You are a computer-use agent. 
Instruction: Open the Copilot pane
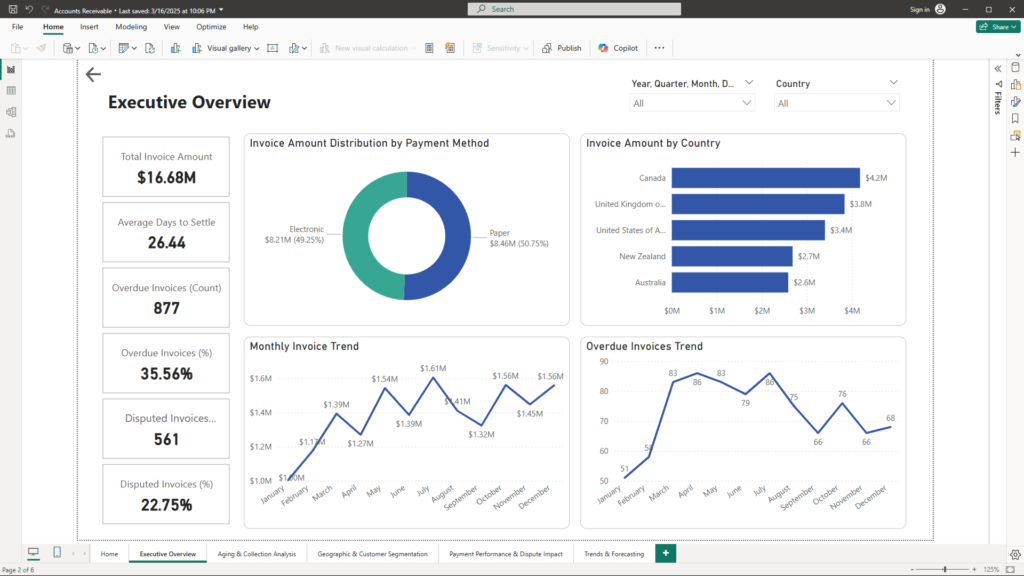click(618, 48)
